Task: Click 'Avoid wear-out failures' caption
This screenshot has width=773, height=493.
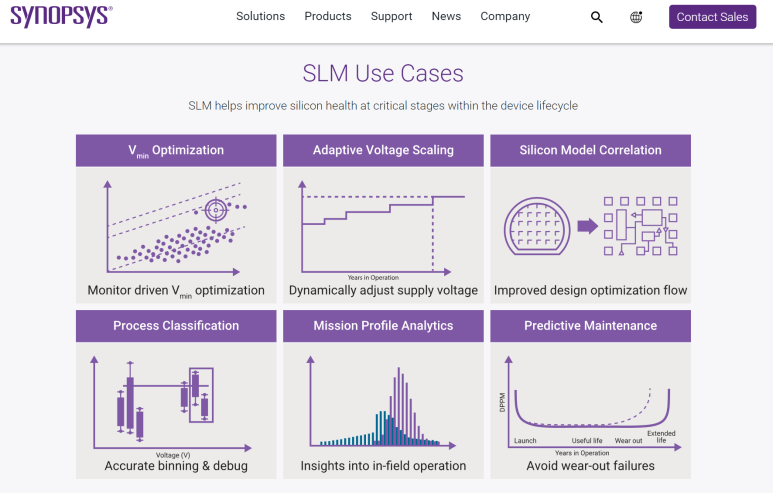Action: coord(591,466)
